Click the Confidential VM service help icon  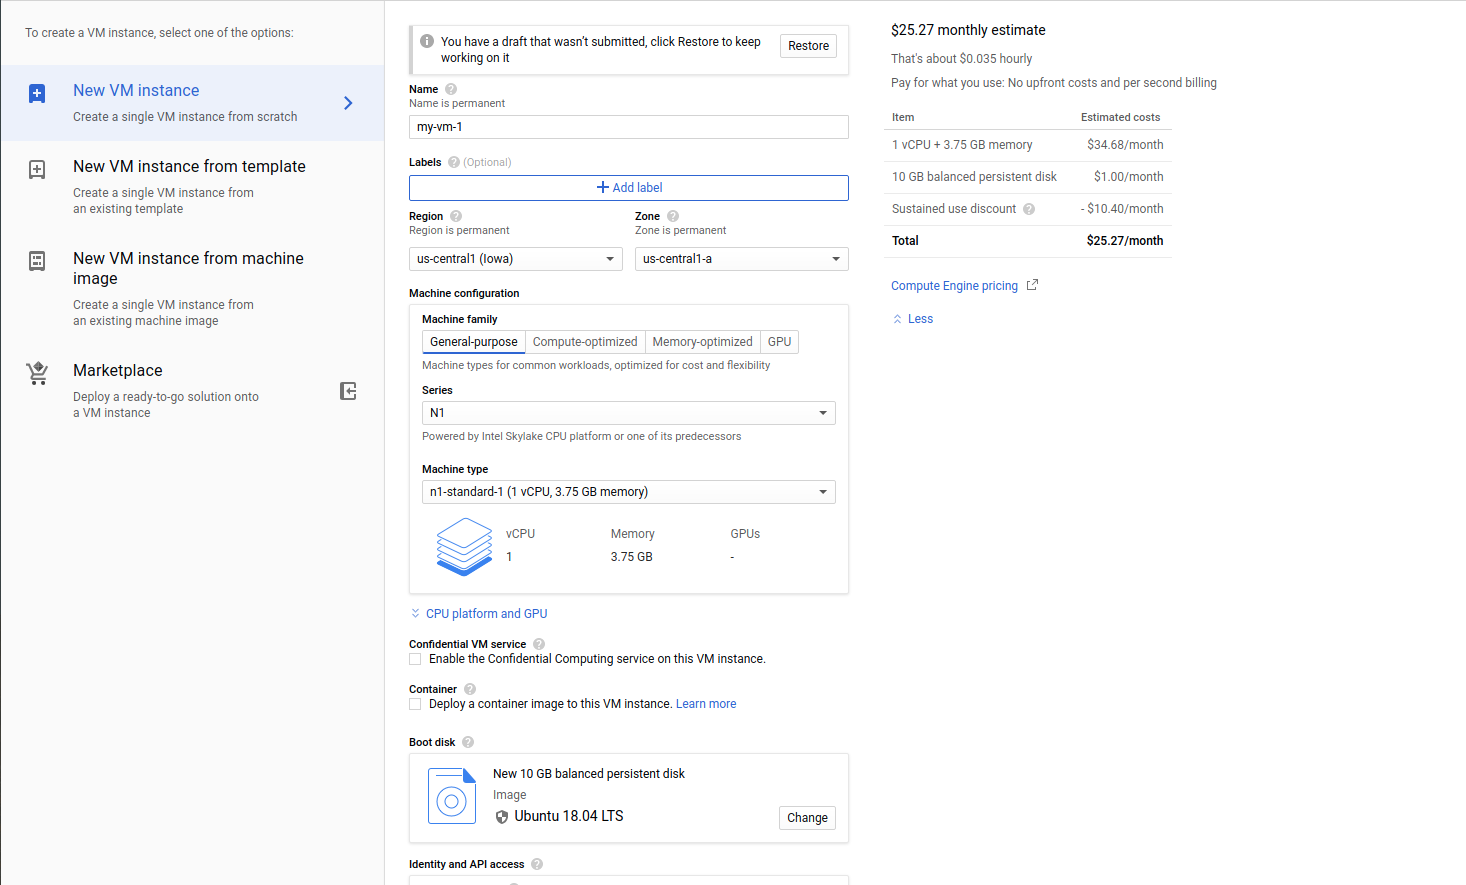coord(538,644)
